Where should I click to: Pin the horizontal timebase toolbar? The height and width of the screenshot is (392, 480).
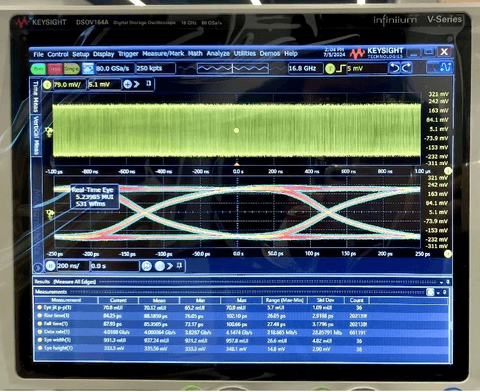179,266
